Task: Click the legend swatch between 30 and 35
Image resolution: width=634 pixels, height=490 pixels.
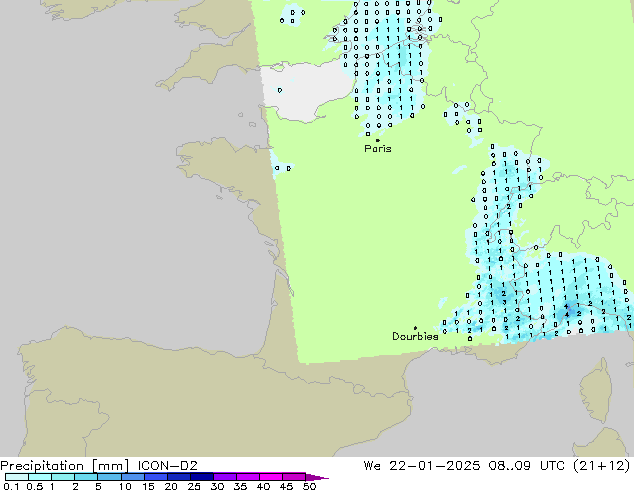Action: pyautogui.click(x=225, y=477)
